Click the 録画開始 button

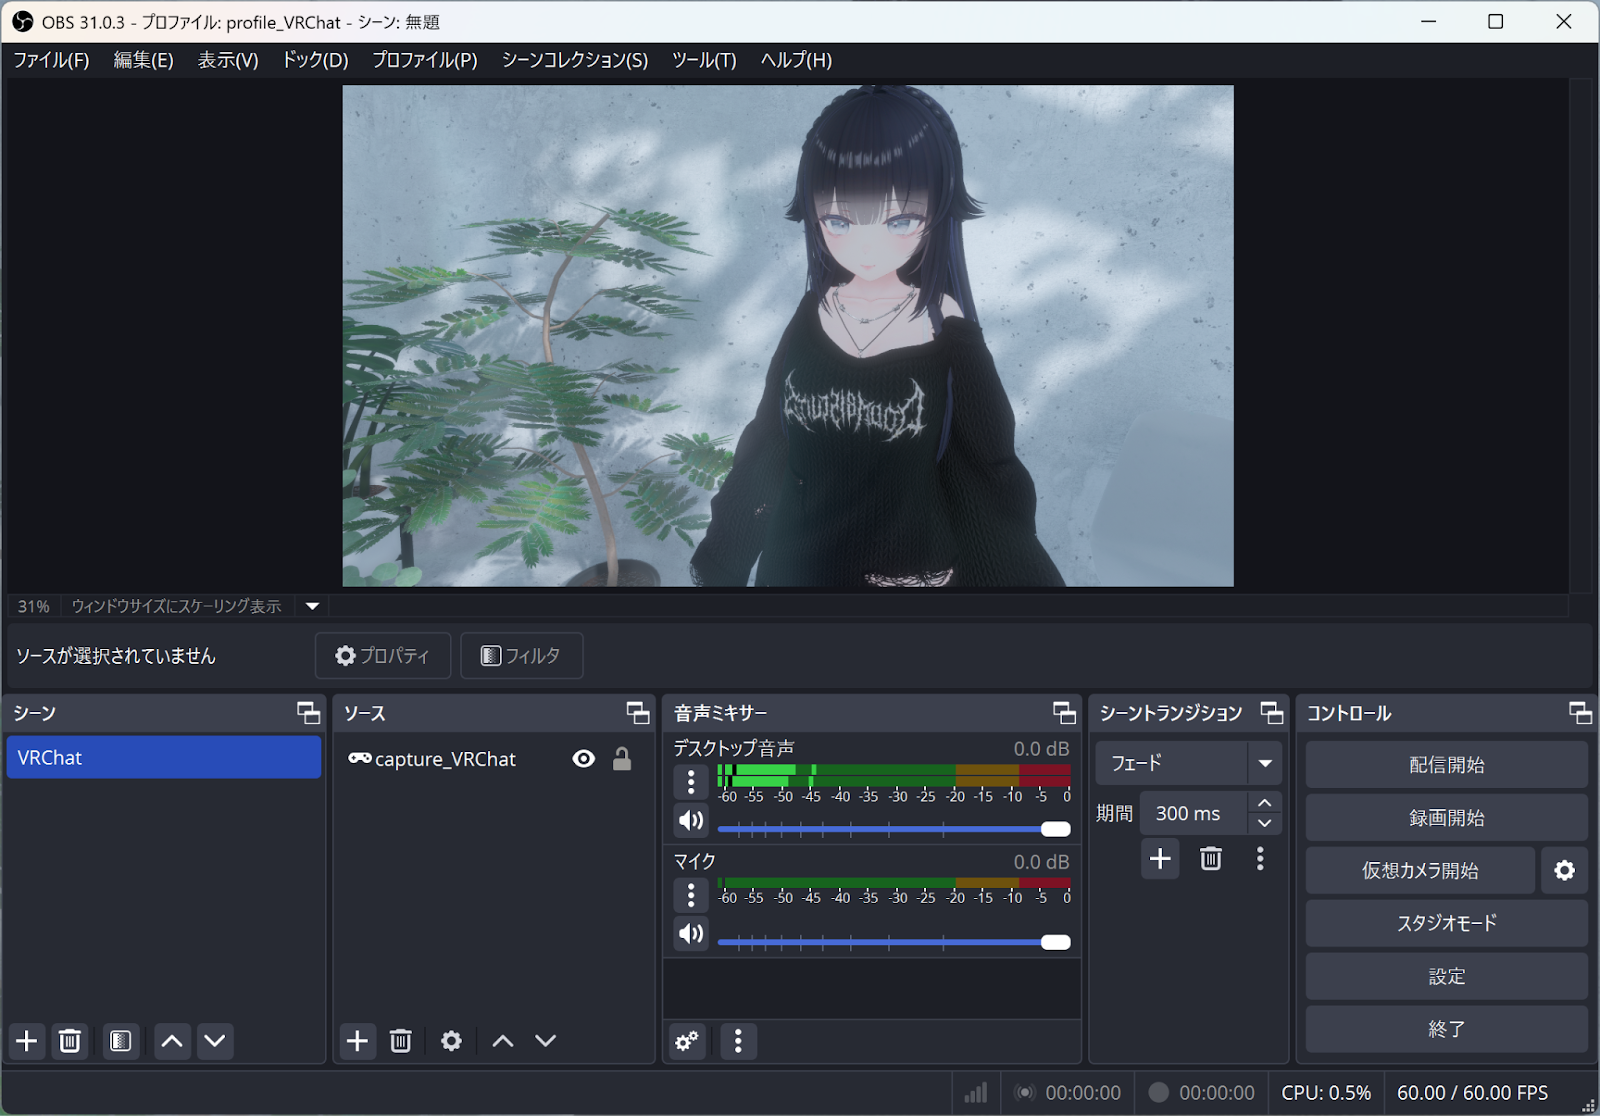click(x=1446, y=818)
